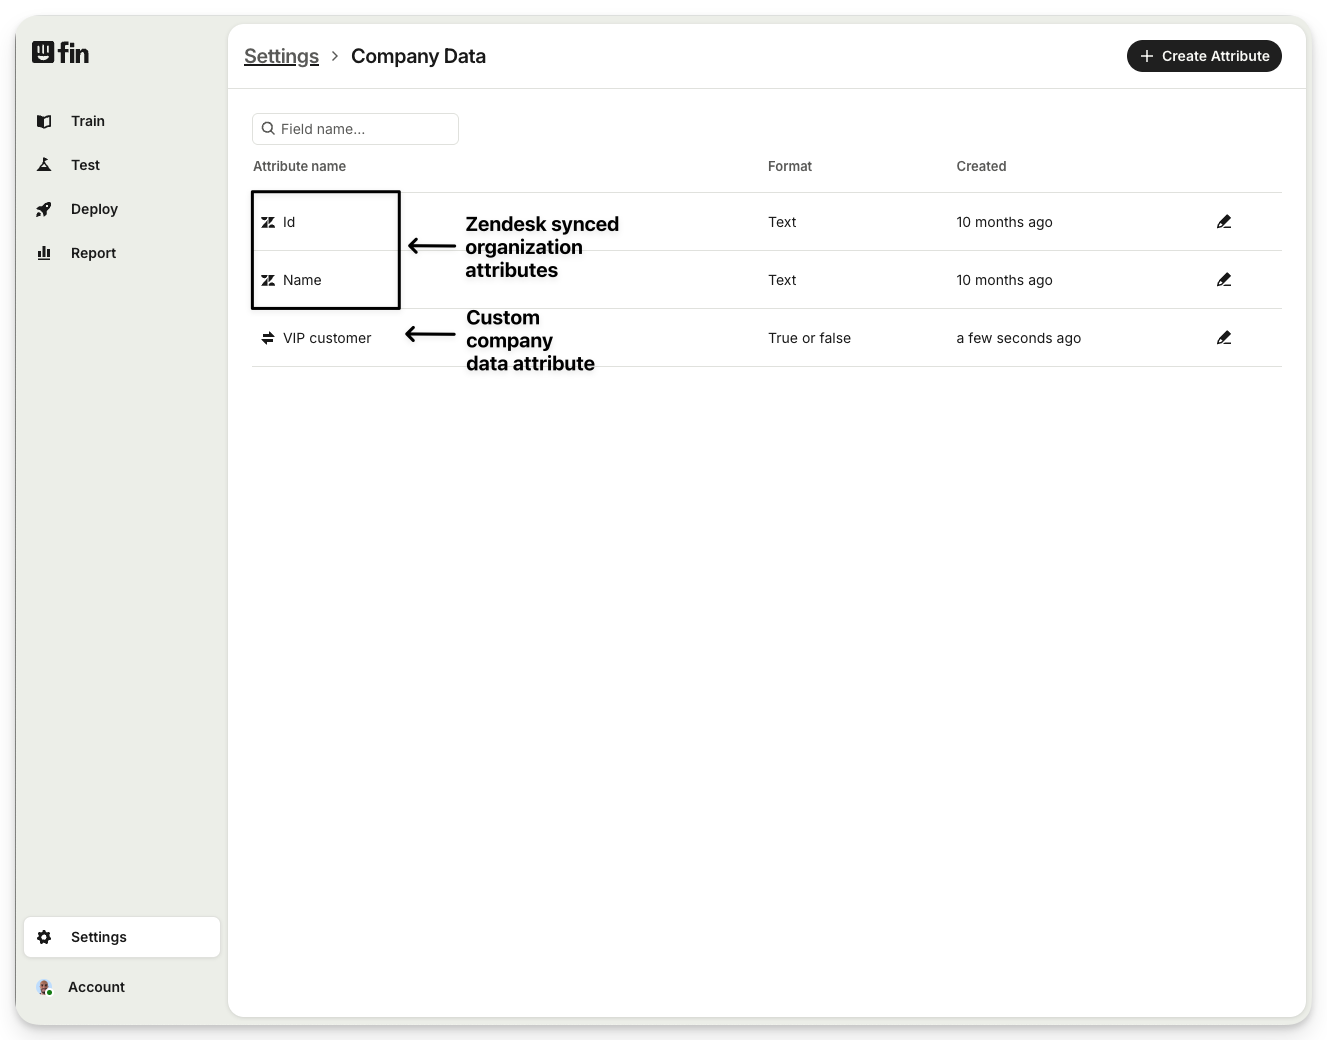The width and height of the screenshot is (1327, 1040).
Task: Focus the Field name search box
Action: coord(366,129)
